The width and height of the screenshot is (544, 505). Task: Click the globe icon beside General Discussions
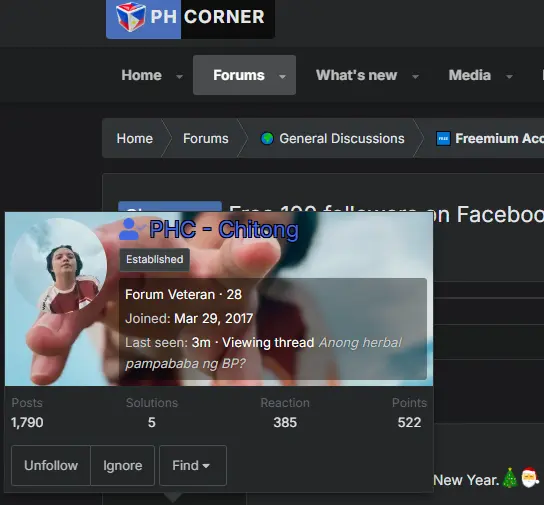267,139
